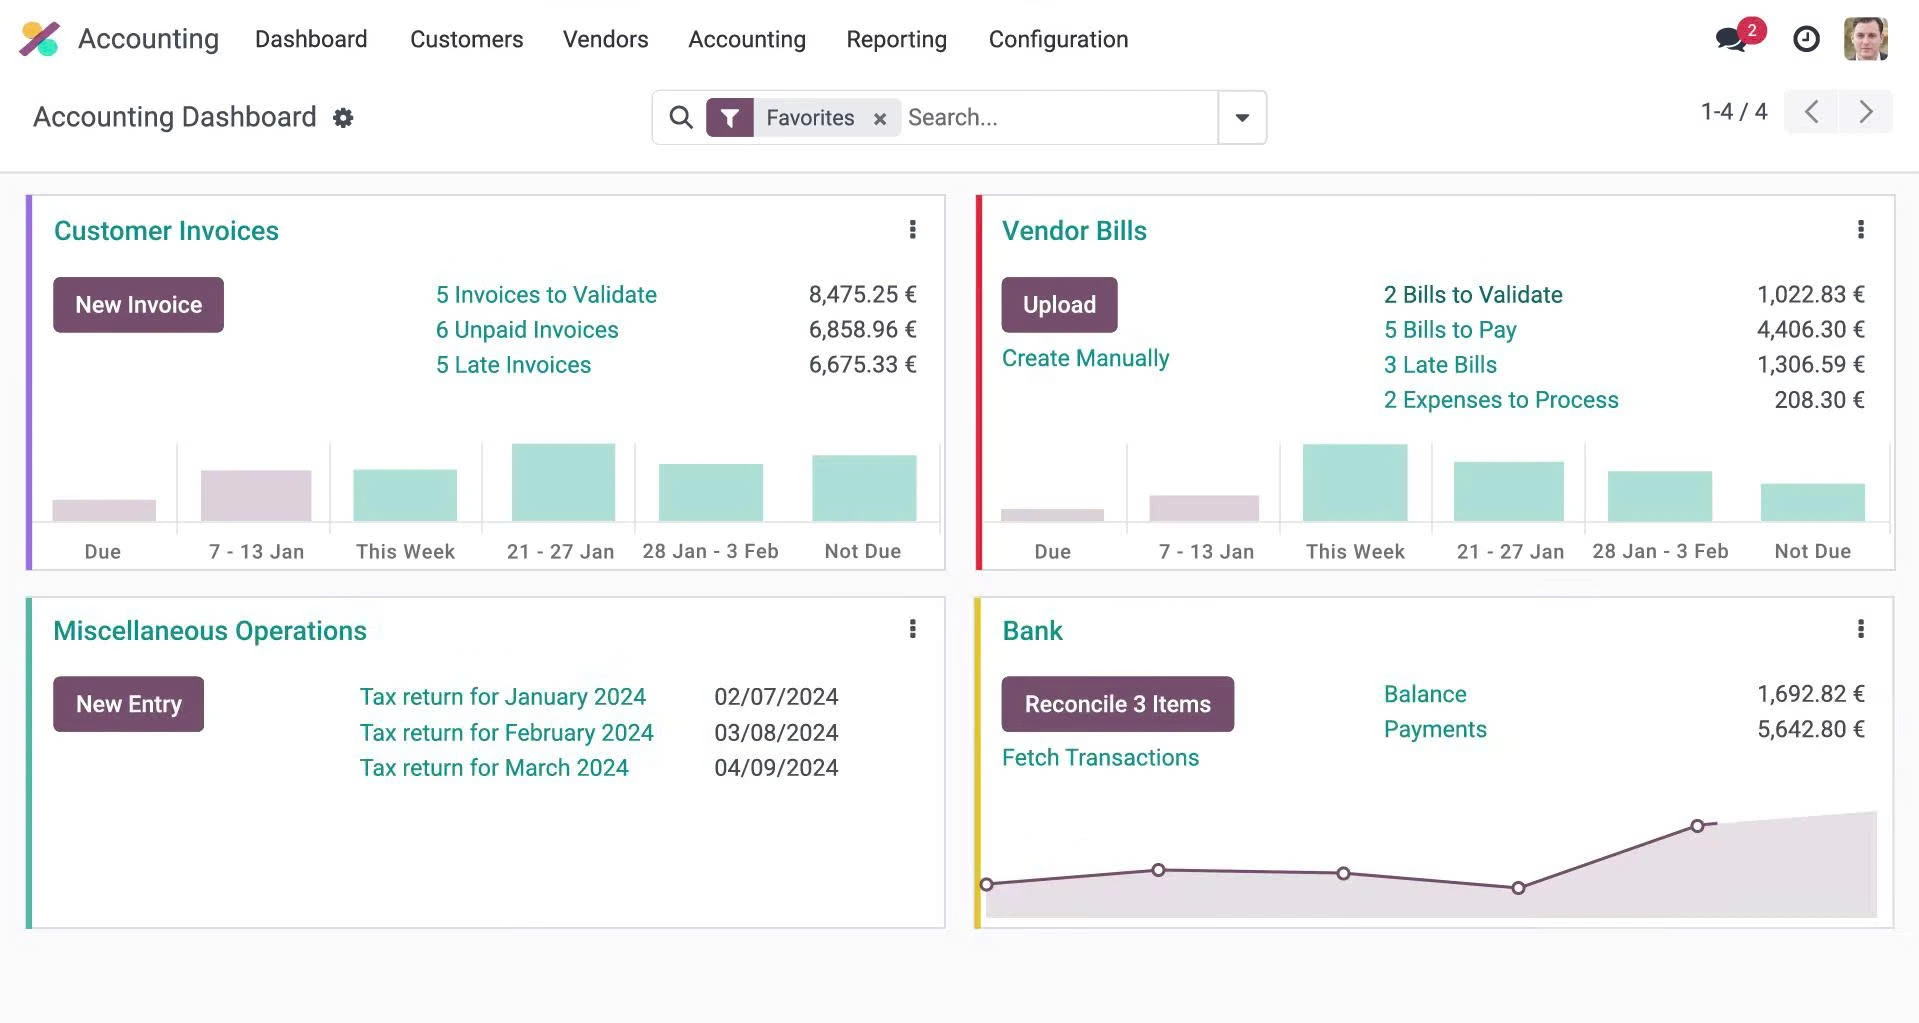Click the user avatar in the top bar
Viewport: 1919px width, 1023px height.
[x=1866, y=39]
